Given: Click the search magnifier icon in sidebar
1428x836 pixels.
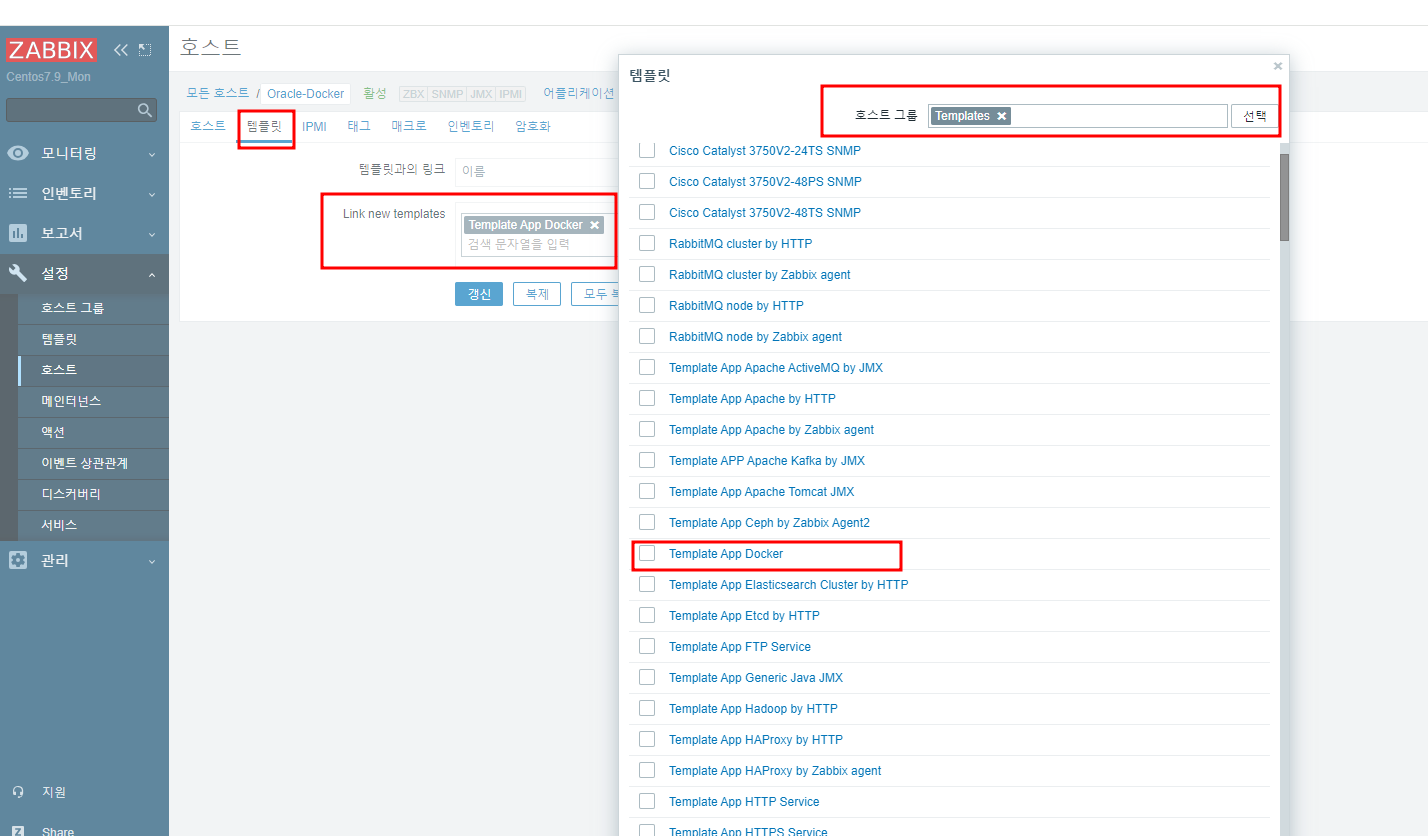Looking at the screenshot, I should (x=145, y=110).
